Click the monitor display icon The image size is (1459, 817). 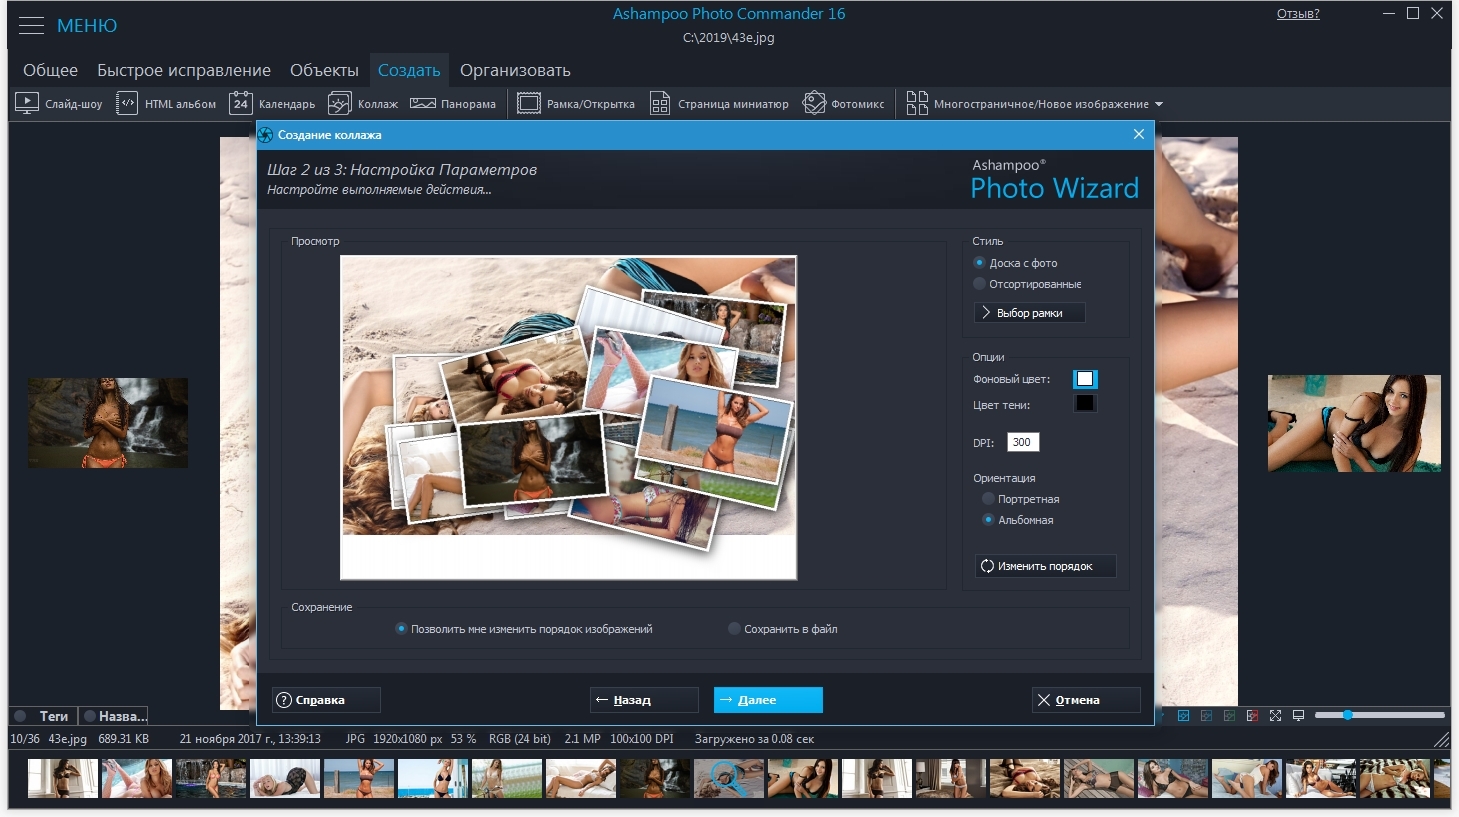[1298, 716]
